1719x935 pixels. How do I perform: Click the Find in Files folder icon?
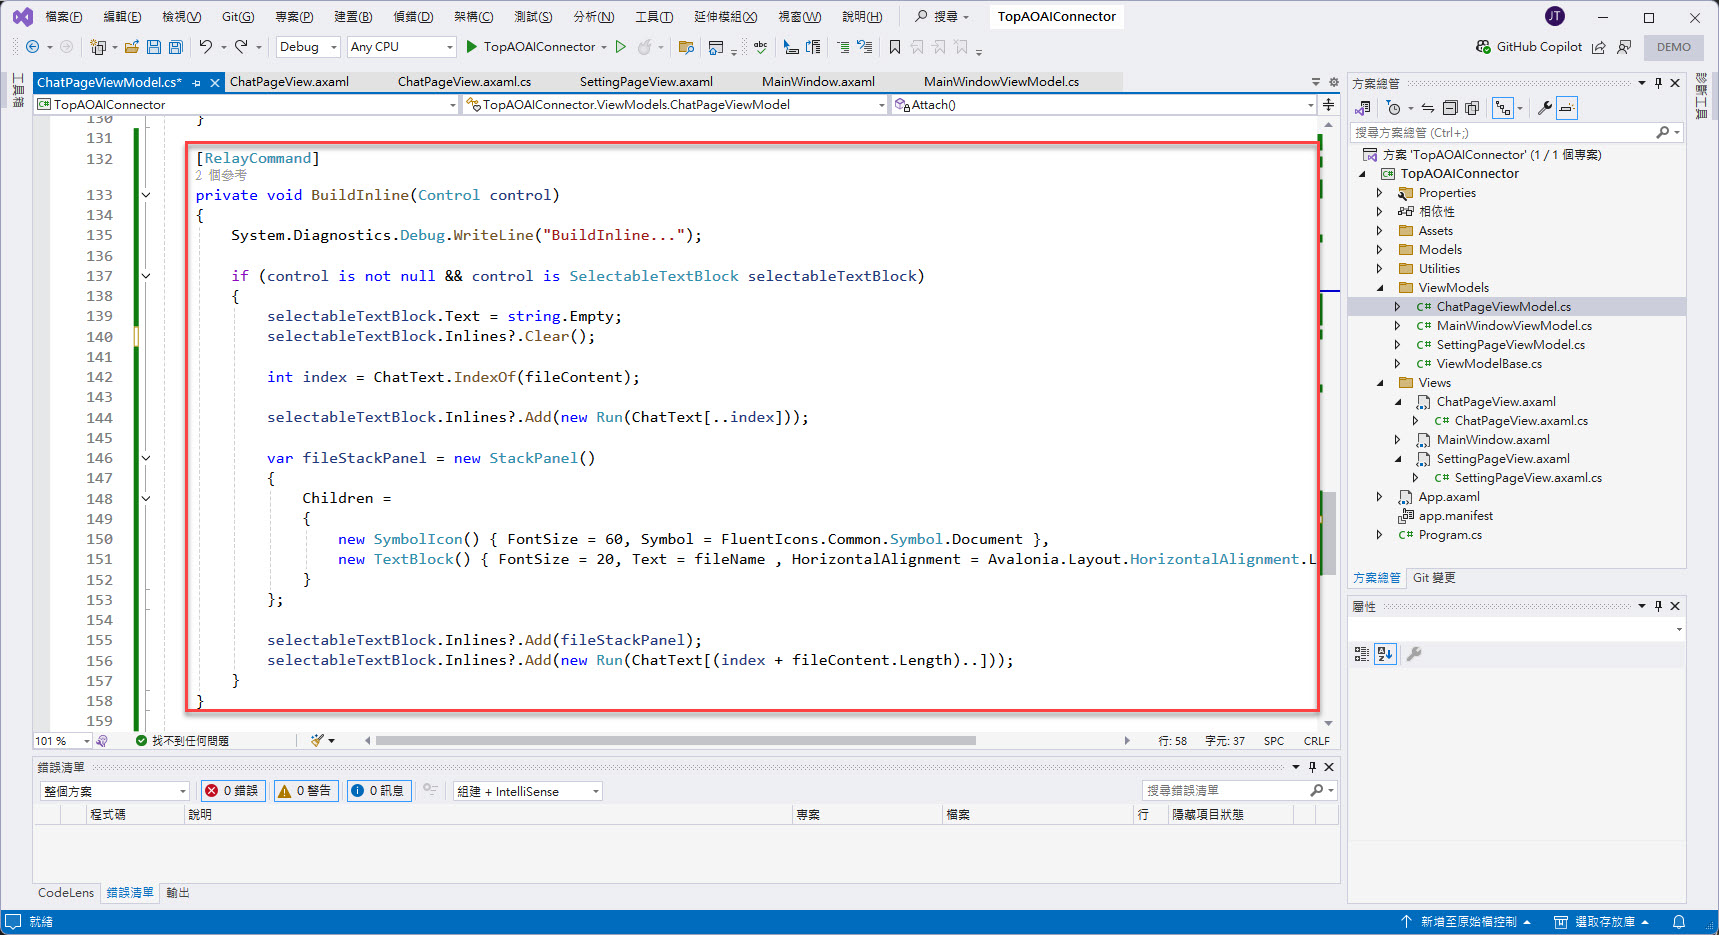(686, 47)
